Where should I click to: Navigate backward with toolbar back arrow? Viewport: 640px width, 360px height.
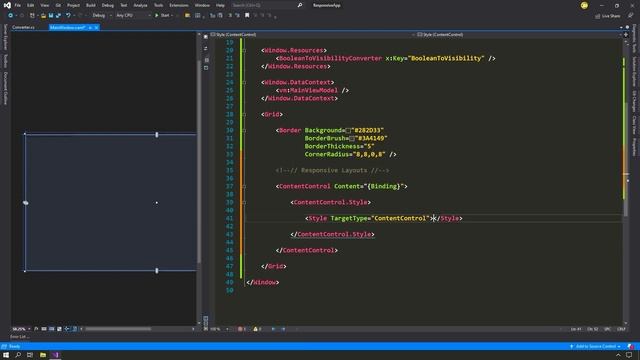11,16
